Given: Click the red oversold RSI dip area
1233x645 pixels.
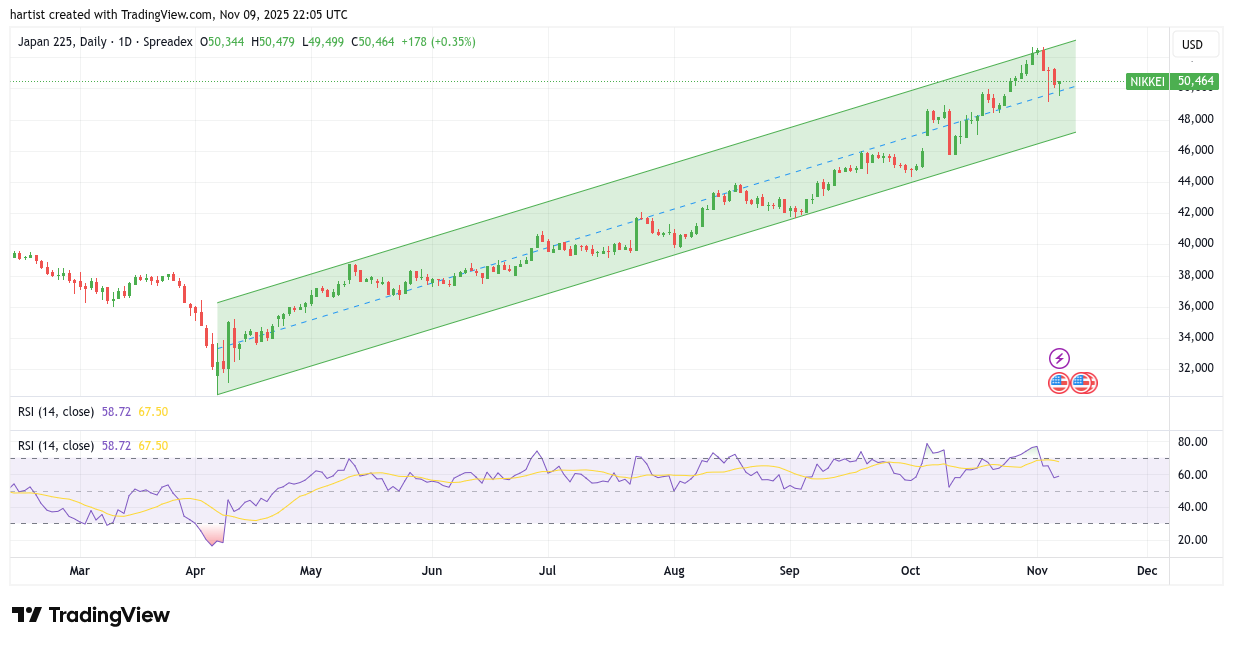Looking at the screenshot, I should click(x=213, y=538).
